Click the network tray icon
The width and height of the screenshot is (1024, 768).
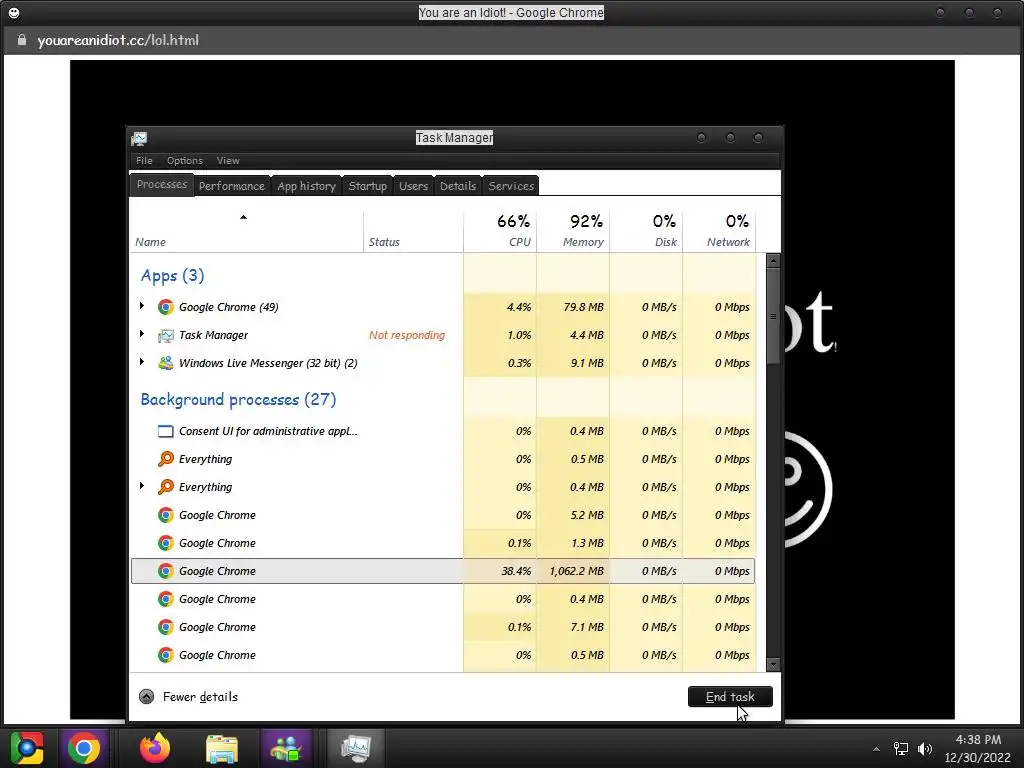tap(901, 749)
